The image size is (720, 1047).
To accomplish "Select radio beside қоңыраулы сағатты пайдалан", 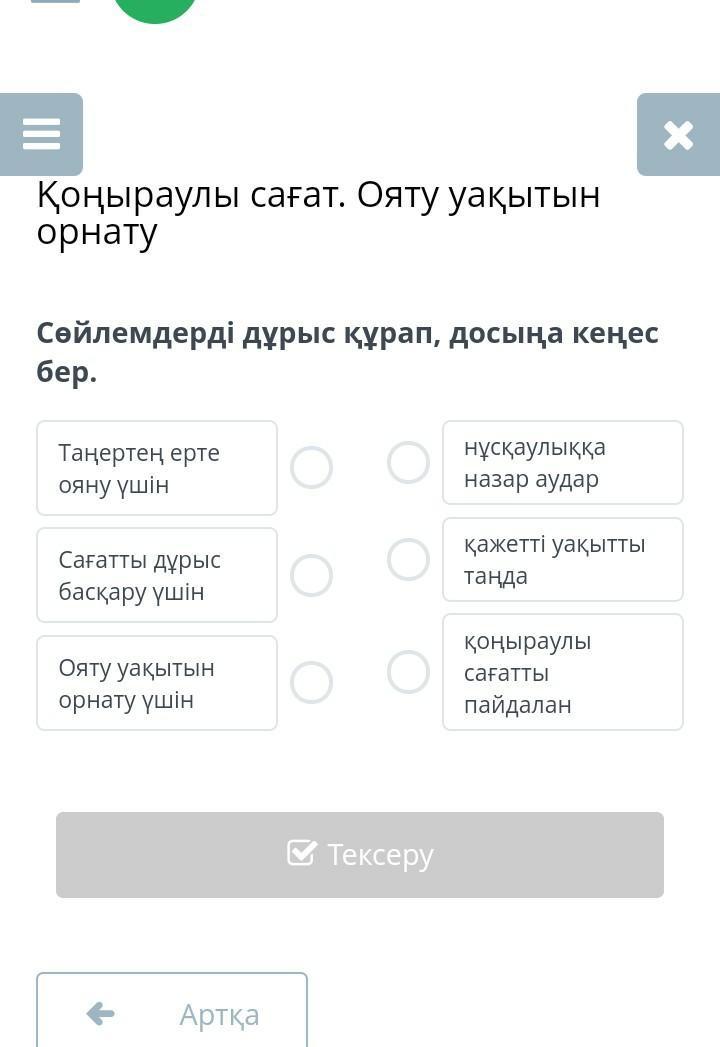I will pyautogui.click(x=408, y=672).
